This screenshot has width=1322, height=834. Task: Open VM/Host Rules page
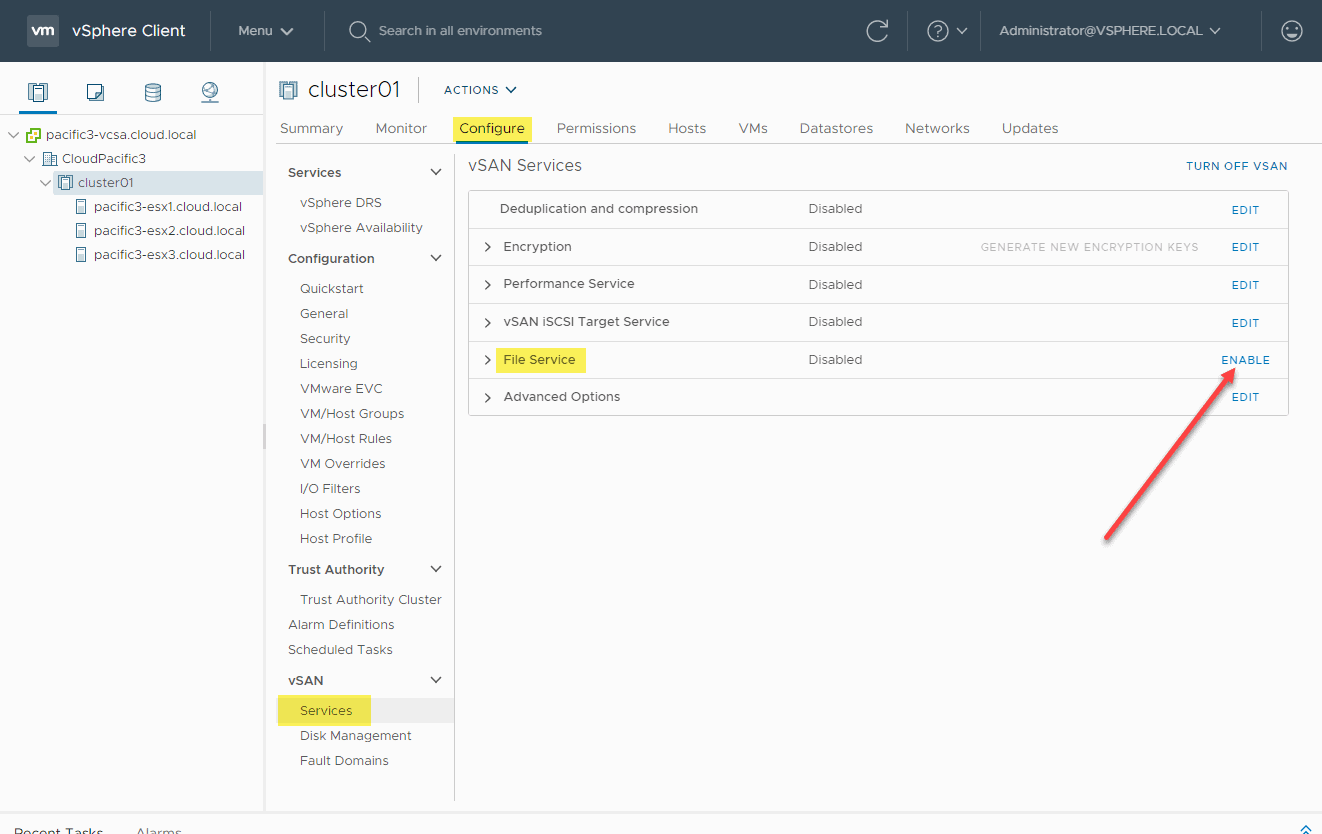coord(346,438)
